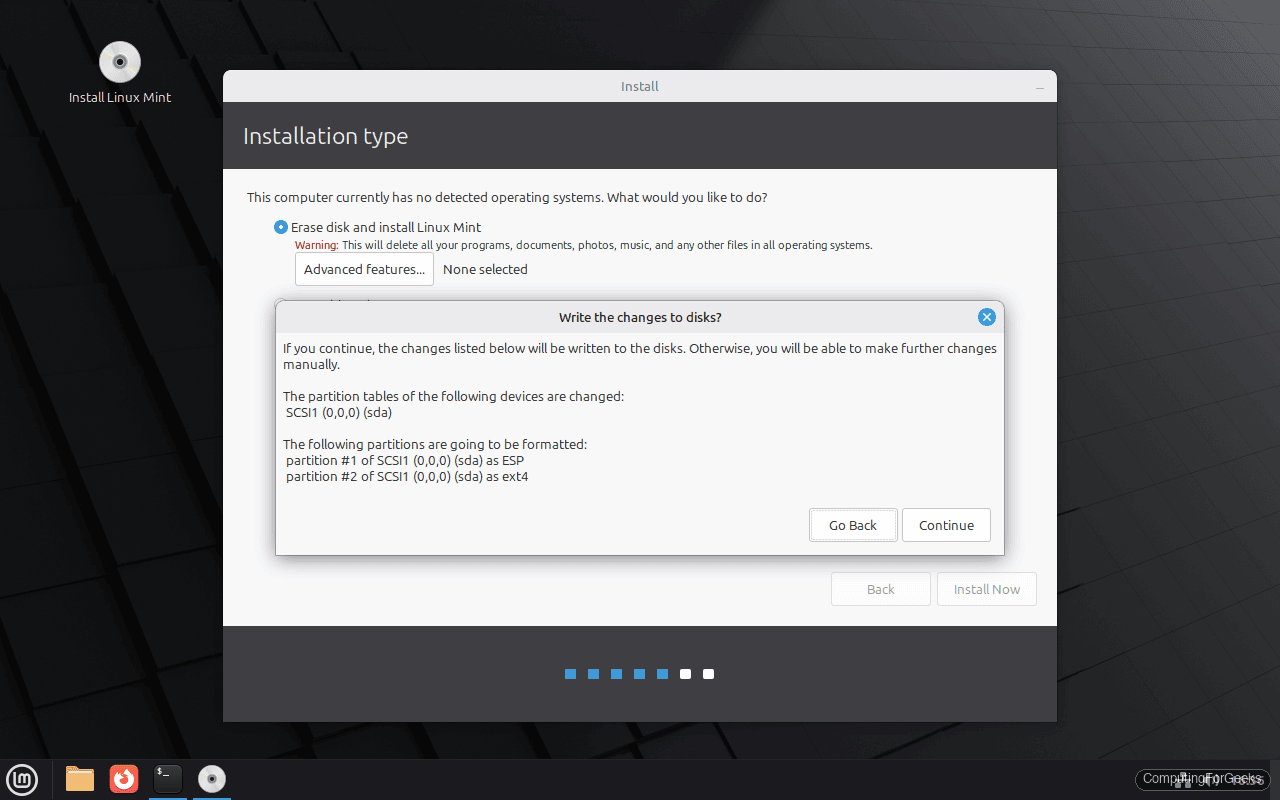Focus the installer via the CD taskbar icon
The image size is (1280, 800).
click(x=211, y=779)
